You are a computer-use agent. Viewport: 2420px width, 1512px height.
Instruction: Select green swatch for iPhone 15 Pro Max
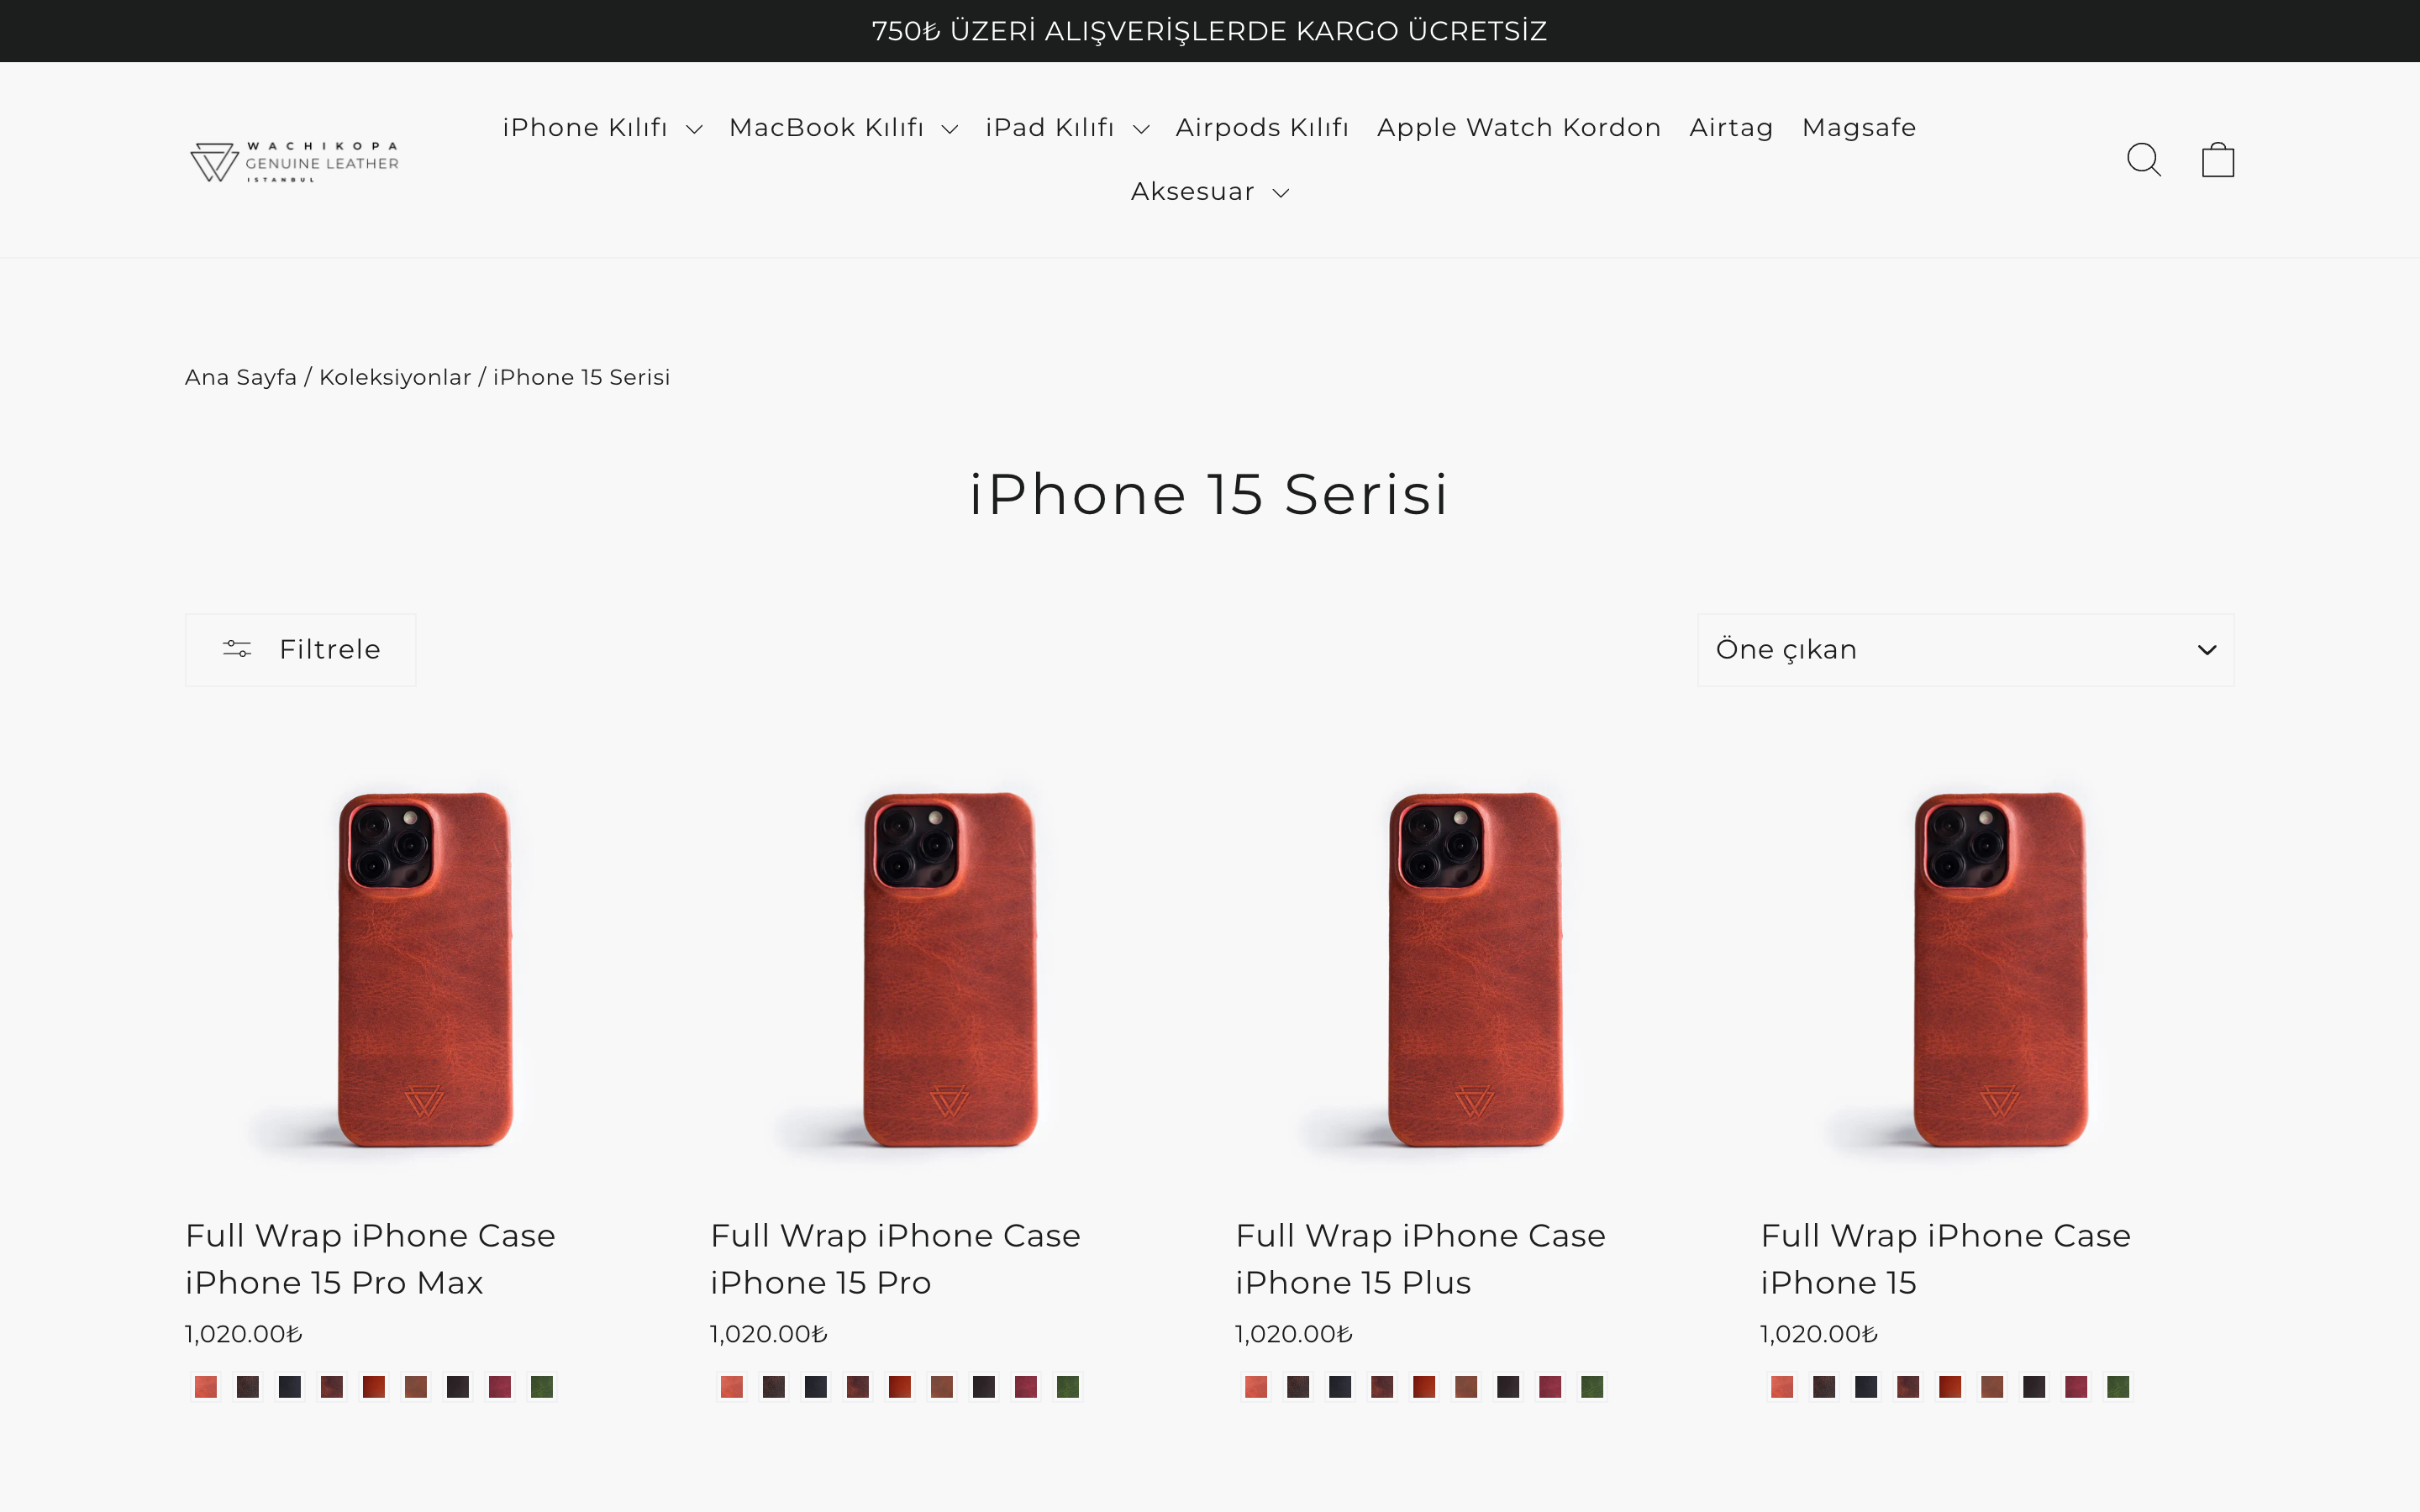(542, 1387)
